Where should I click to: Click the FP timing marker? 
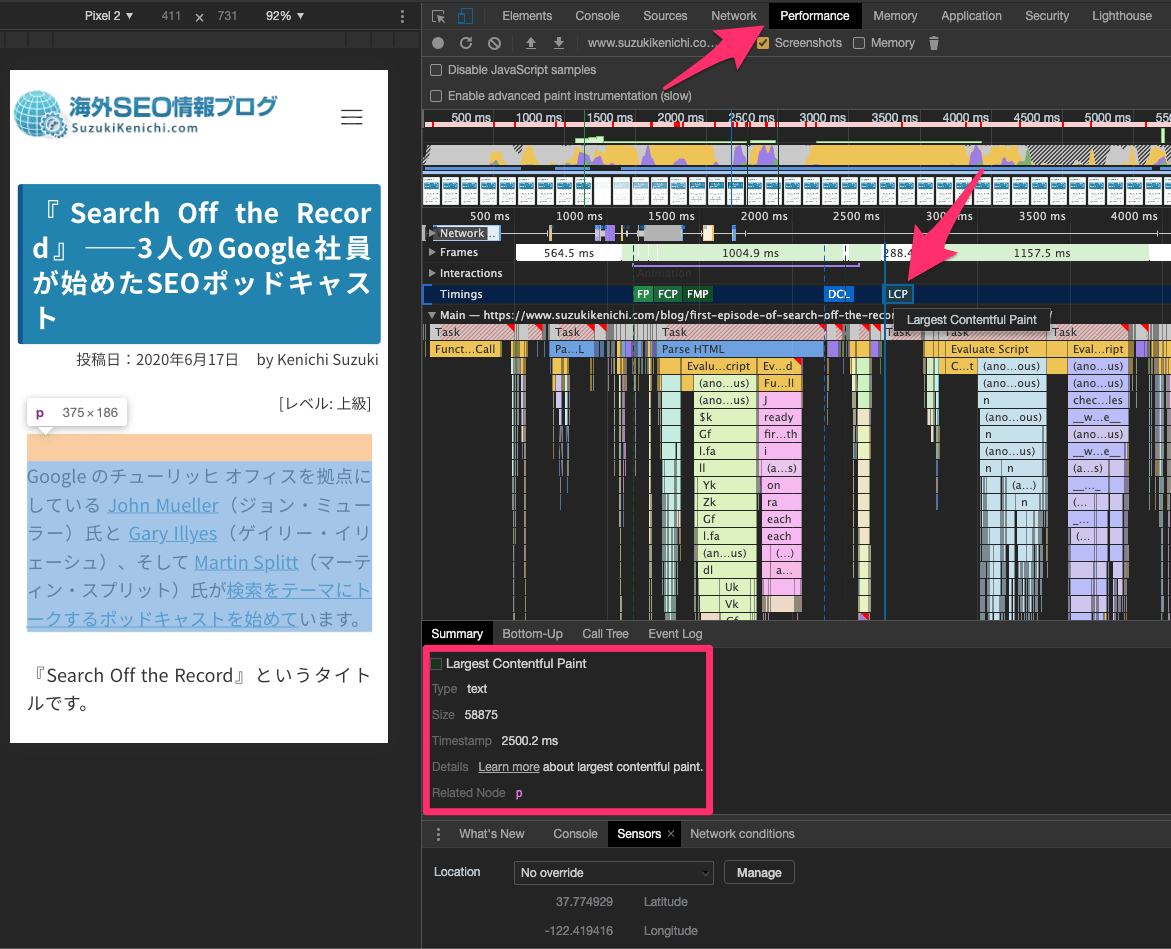pyautogui.click(x=643, y=294)
